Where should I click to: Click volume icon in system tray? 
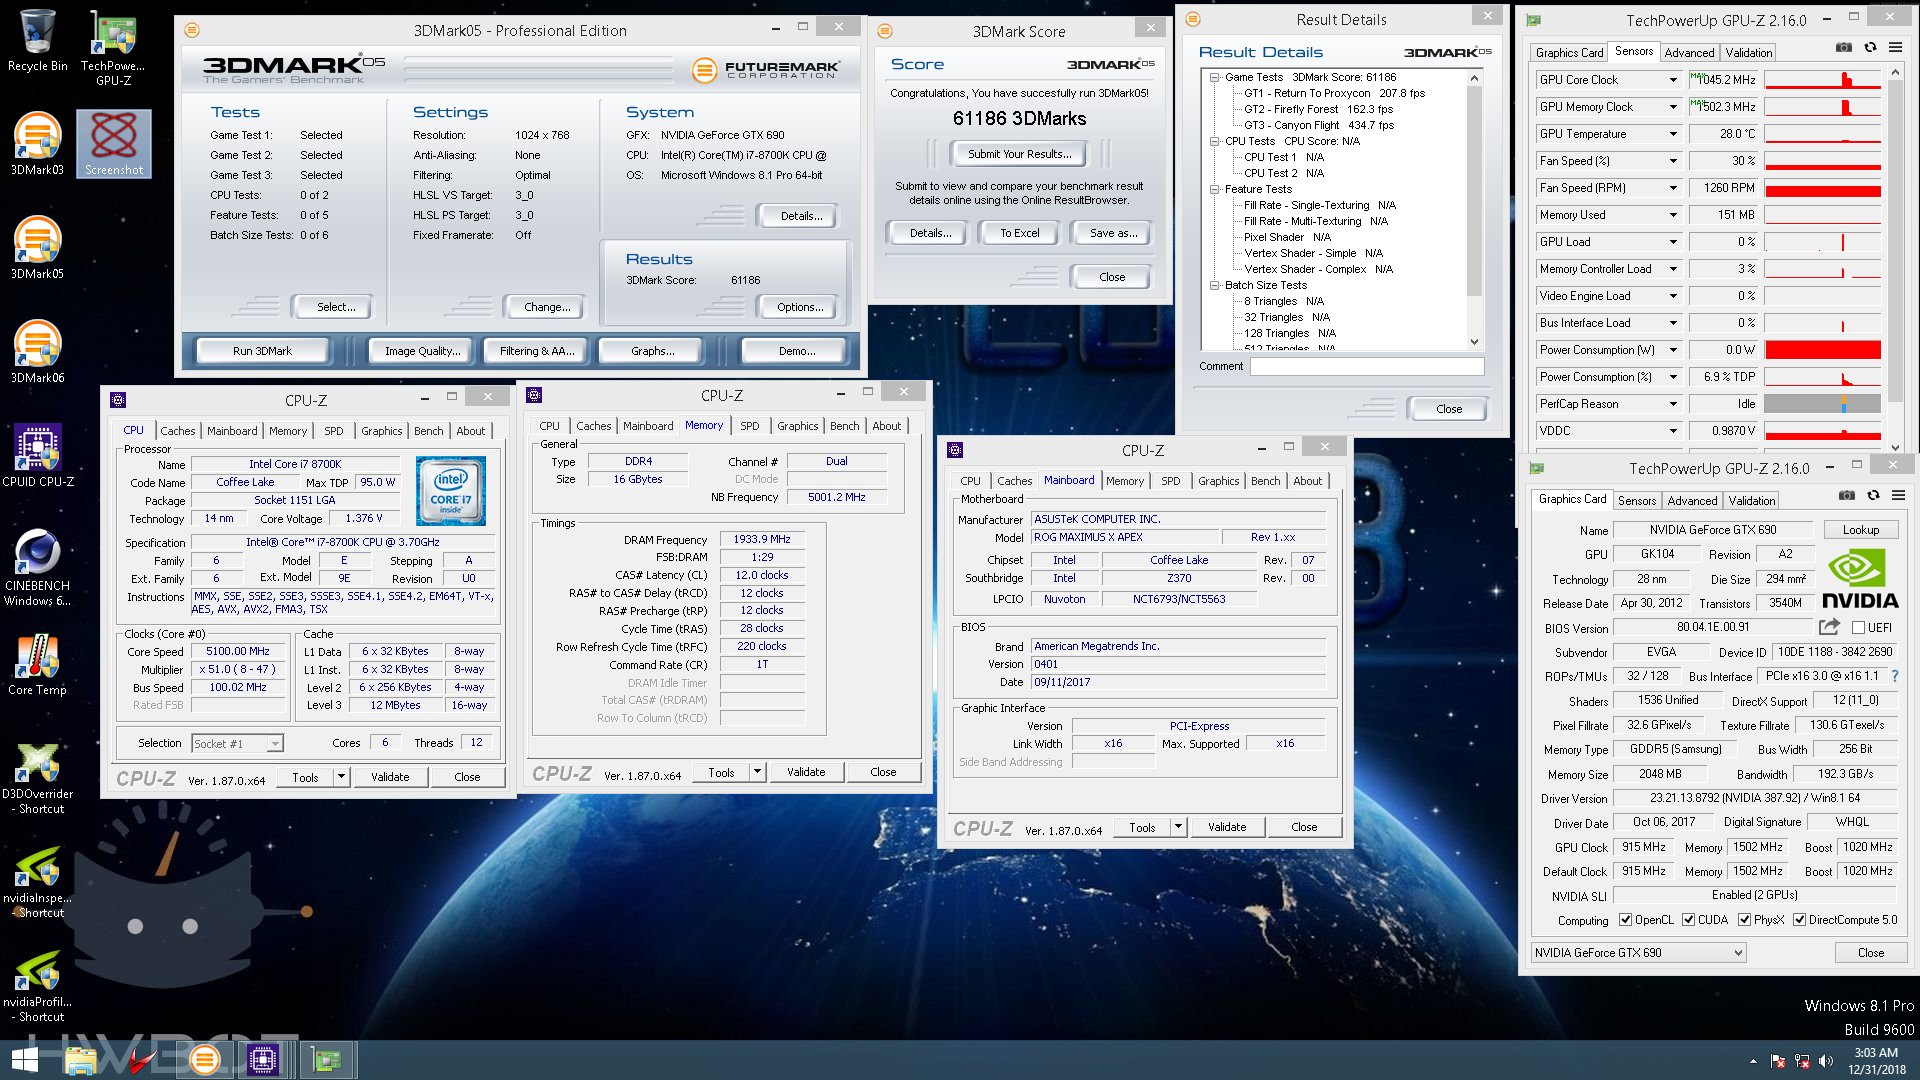pos(1826,1061)
